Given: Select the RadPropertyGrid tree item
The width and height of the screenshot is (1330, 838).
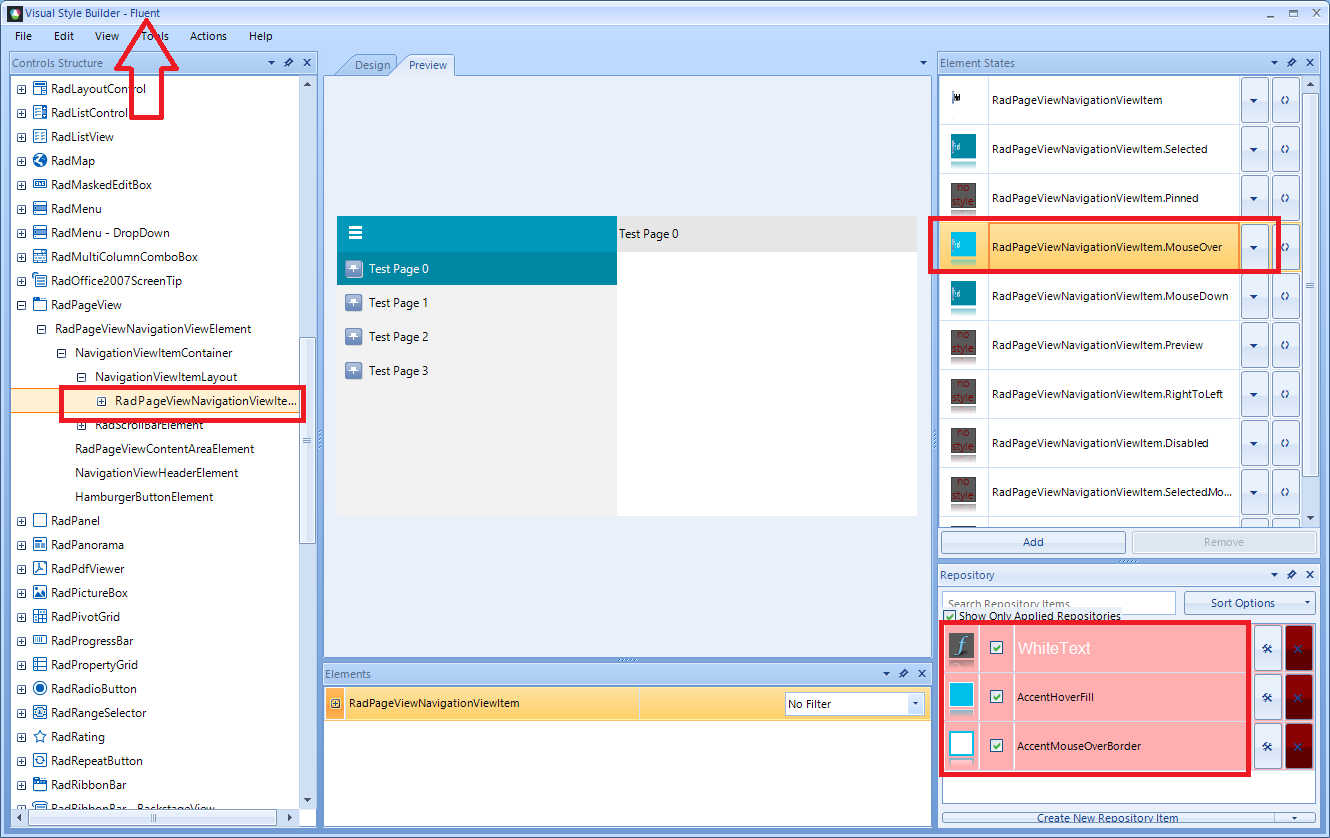Looking at the screenshot, I should [x=94, y=665].
